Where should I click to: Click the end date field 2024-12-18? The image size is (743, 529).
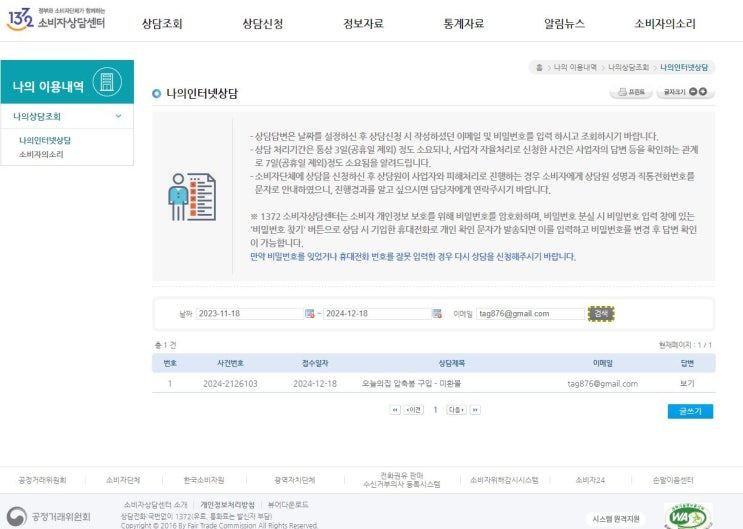tap(377, 313)
